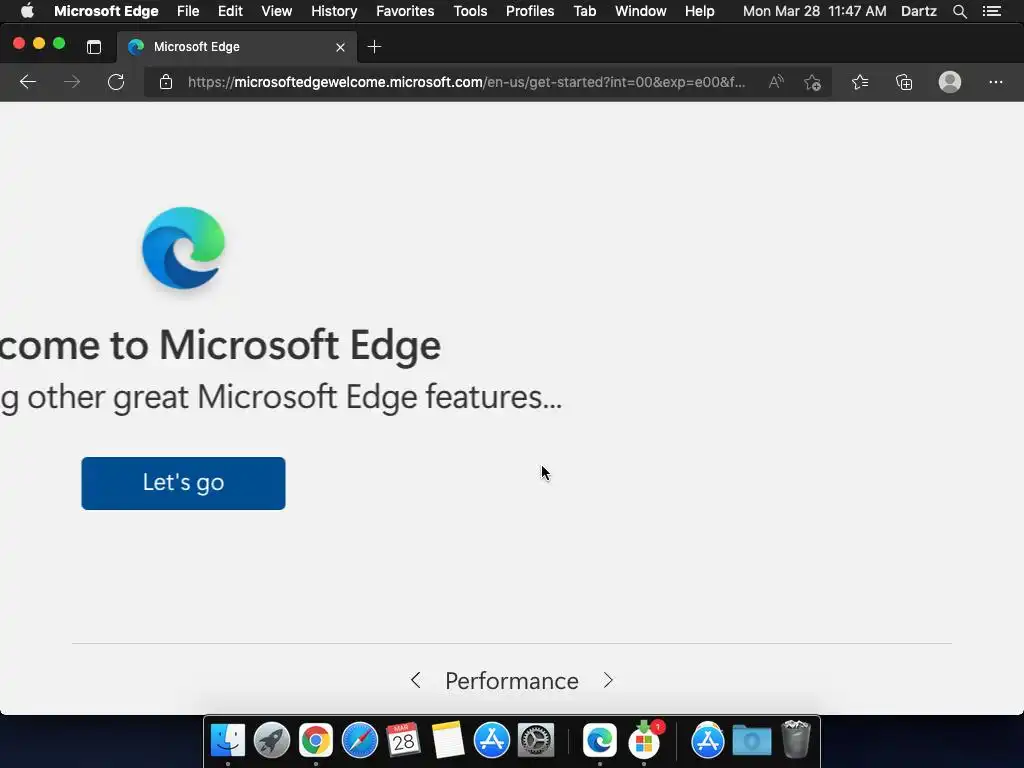Click the Microsoft Edge Dock icon
This screenshot has width=1024, height=768.
point(600,740)
